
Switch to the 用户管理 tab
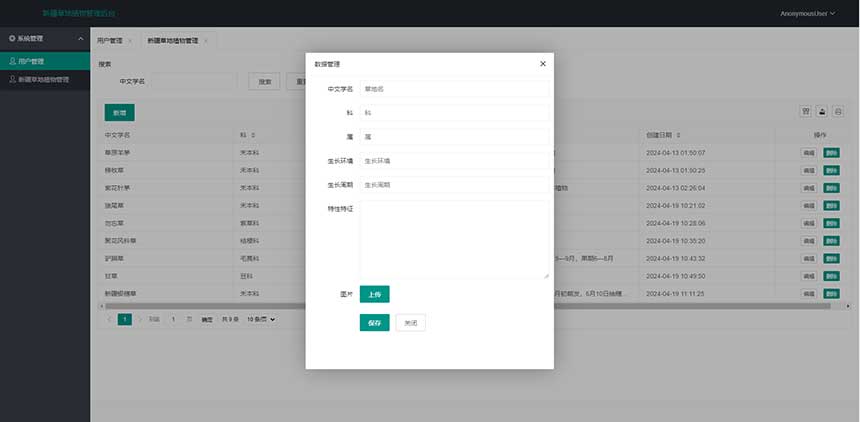(x=109, y=41)
